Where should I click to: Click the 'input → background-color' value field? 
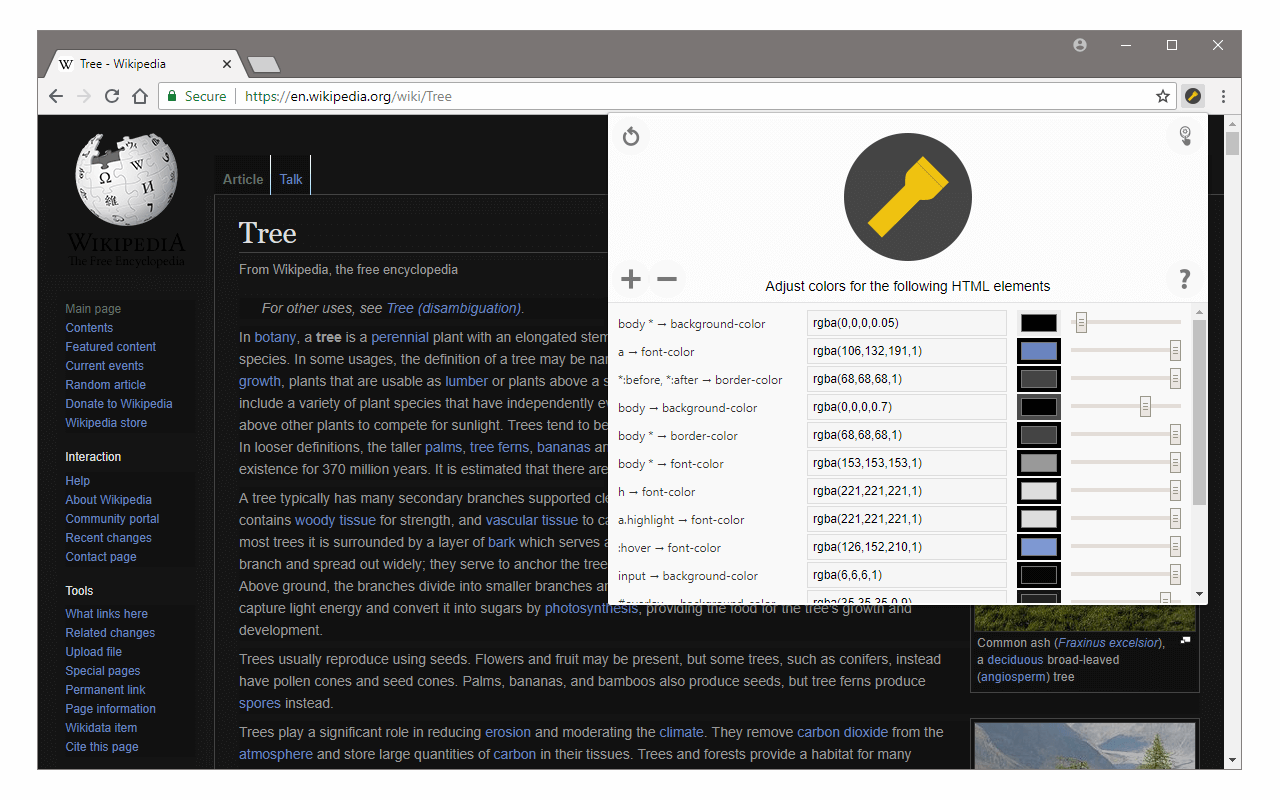(x=907, y=575)
